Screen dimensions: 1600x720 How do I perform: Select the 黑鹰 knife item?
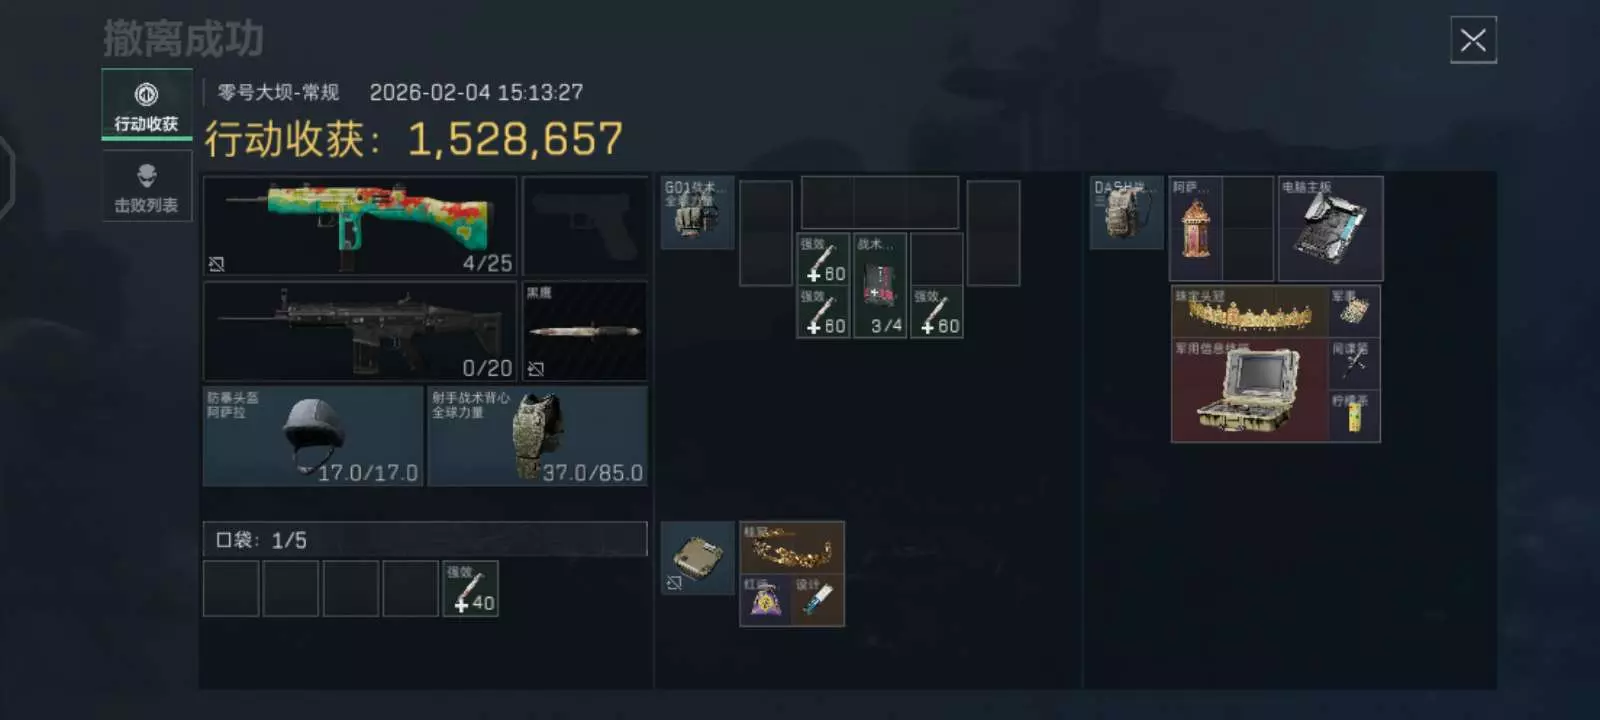pyautogui.click(x=585, y=331)
